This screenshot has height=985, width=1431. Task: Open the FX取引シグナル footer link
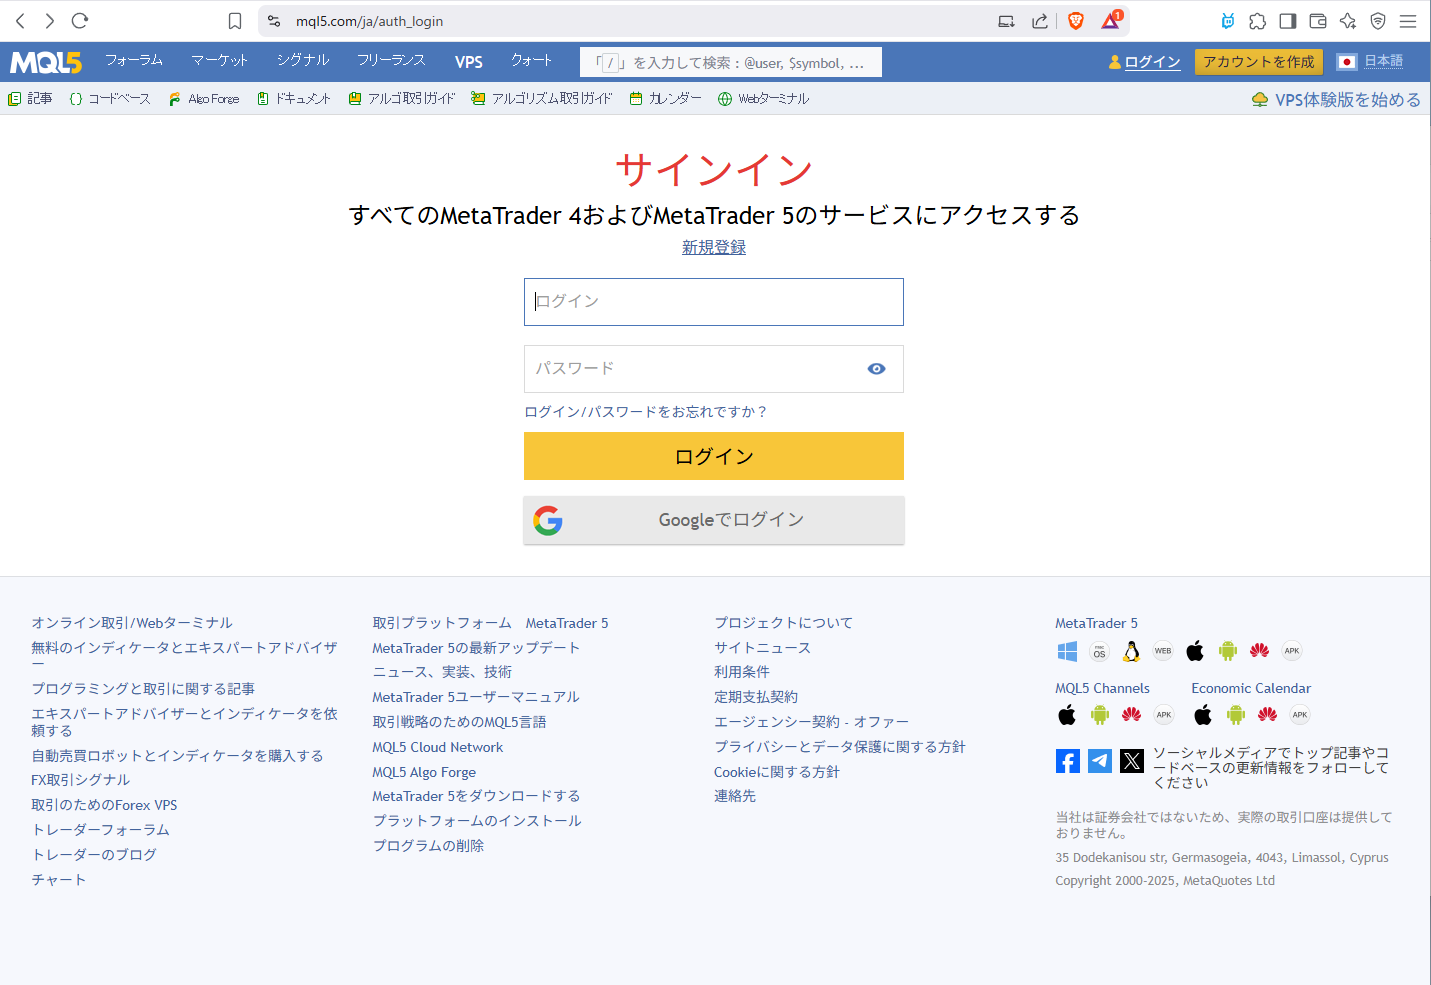click(x=80, y=780)
